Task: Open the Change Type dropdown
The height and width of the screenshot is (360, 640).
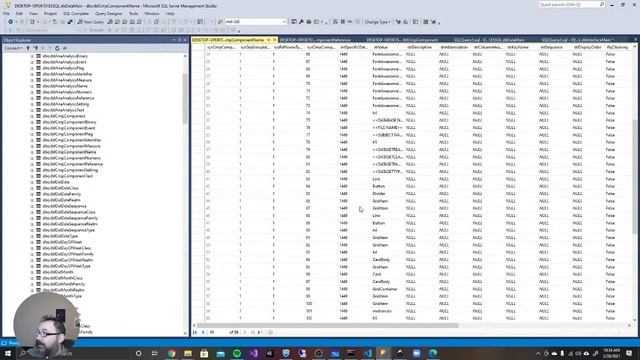Action: [x=377, y=22]
